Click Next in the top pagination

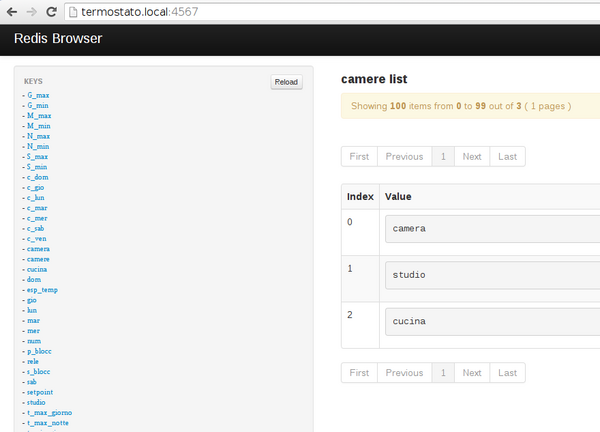click(472, 156)
